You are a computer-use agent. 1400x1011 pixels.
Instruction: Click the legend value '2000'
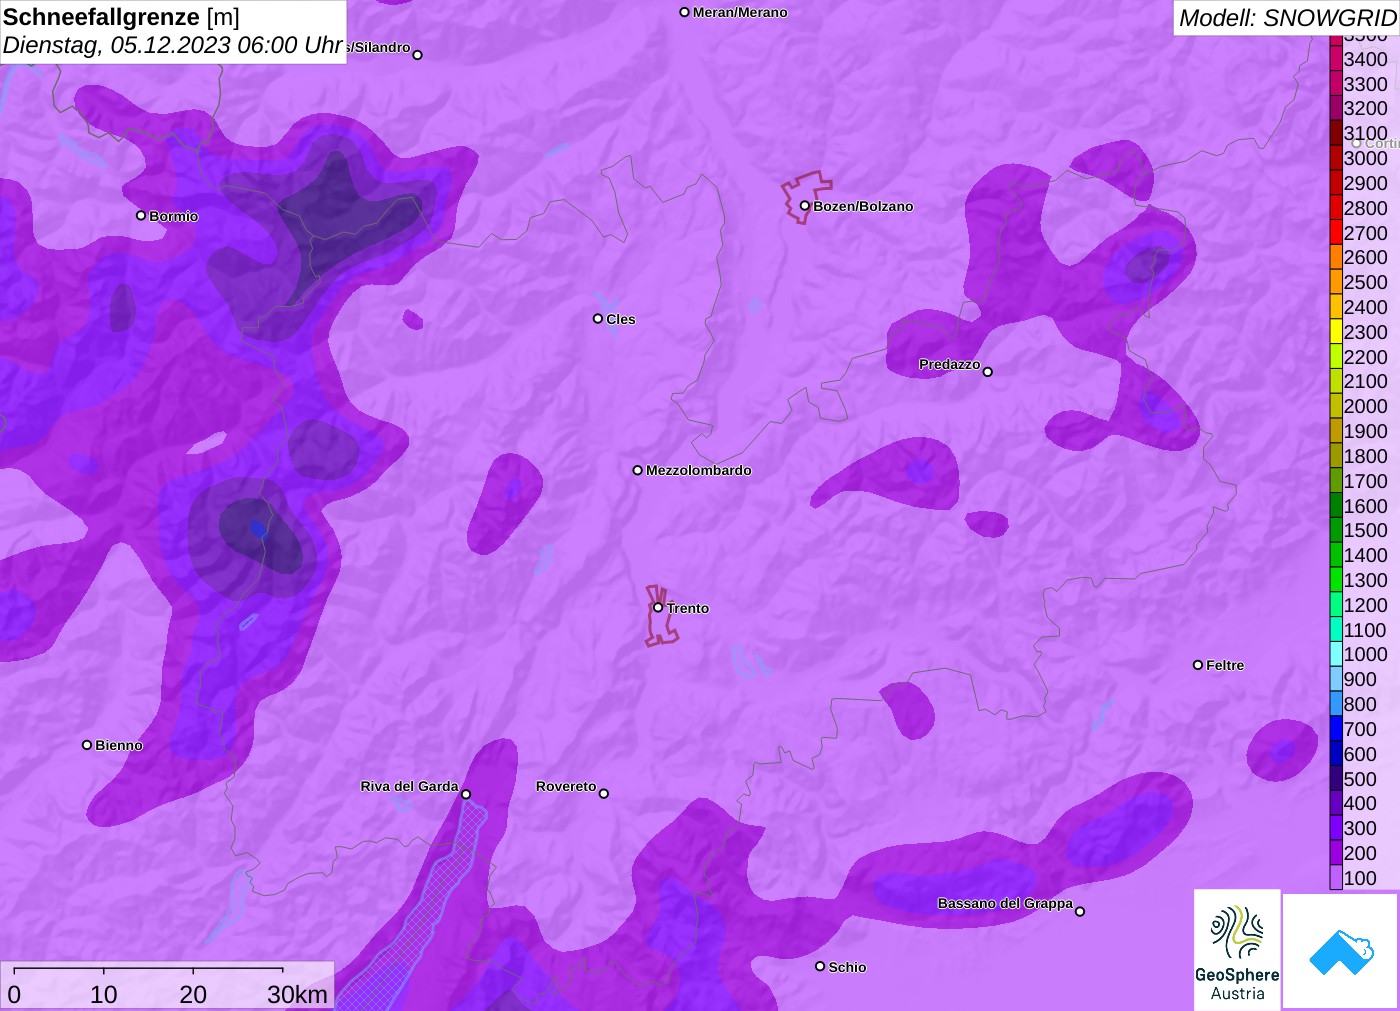pyautogui.click(x=1365, y=406)
